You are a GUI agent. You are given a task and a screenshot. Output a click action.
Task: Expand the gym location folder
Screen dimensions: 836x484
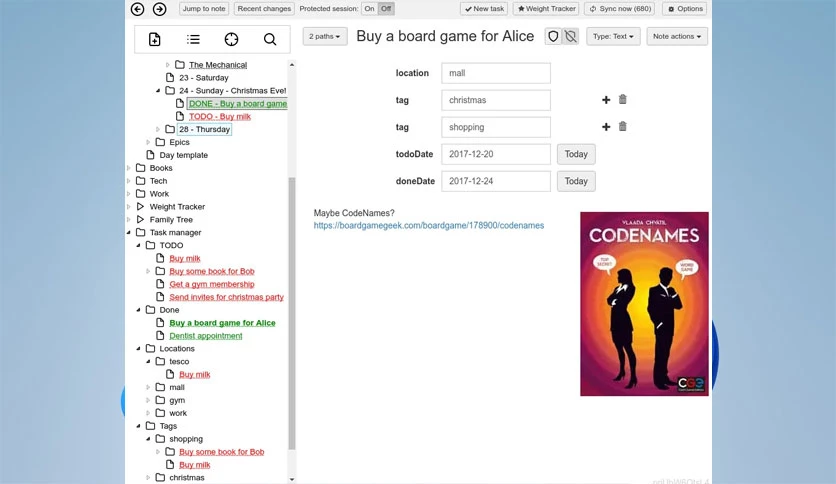click(x=148, y=400)
